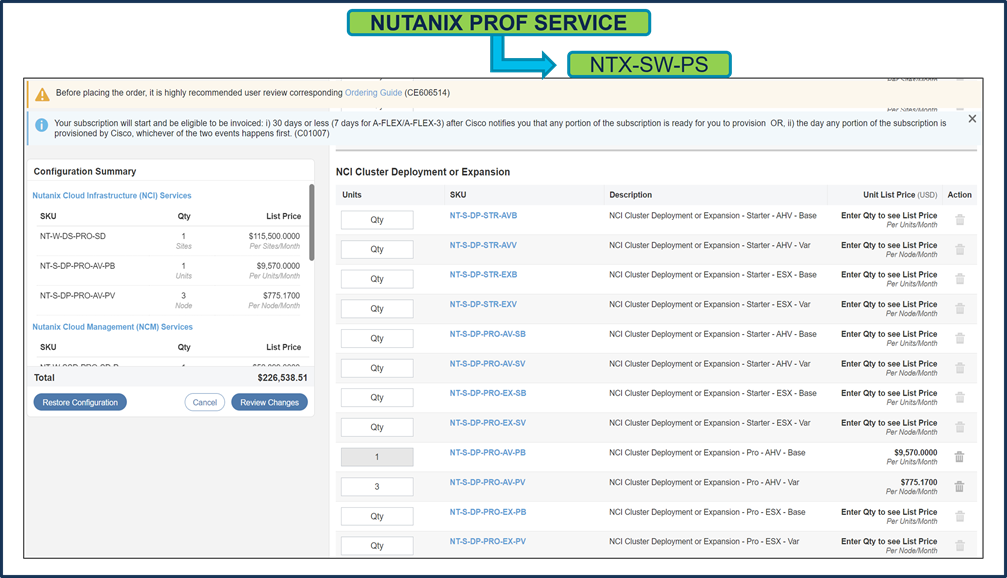Viewport: 1007px width, 578px height.
Task: Select NT-W-DS-PRO-SD in Configuration Summary
Action: tap(73, 236)
